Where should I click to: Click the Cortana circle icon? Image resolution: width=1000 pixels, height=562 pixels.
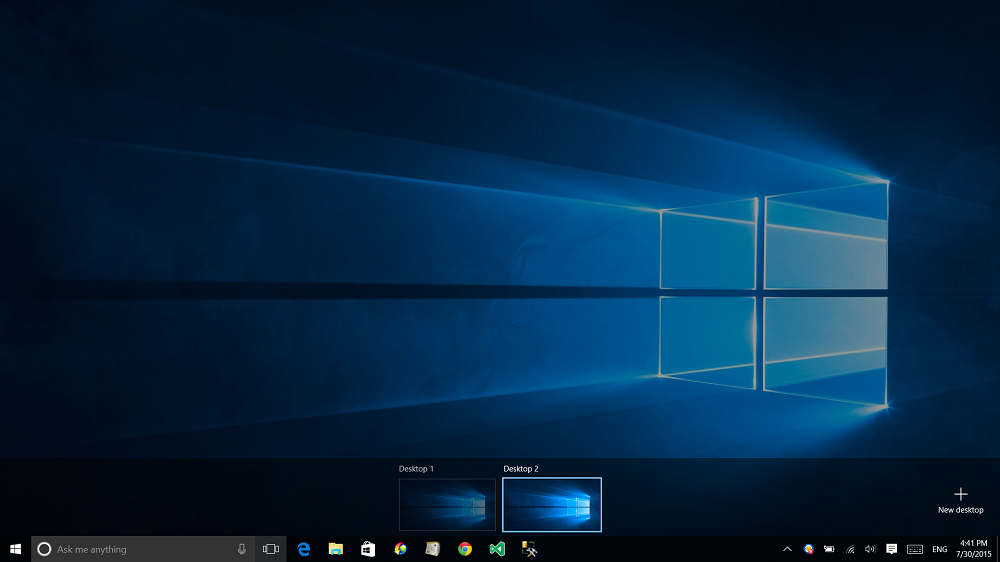point(44,549)
